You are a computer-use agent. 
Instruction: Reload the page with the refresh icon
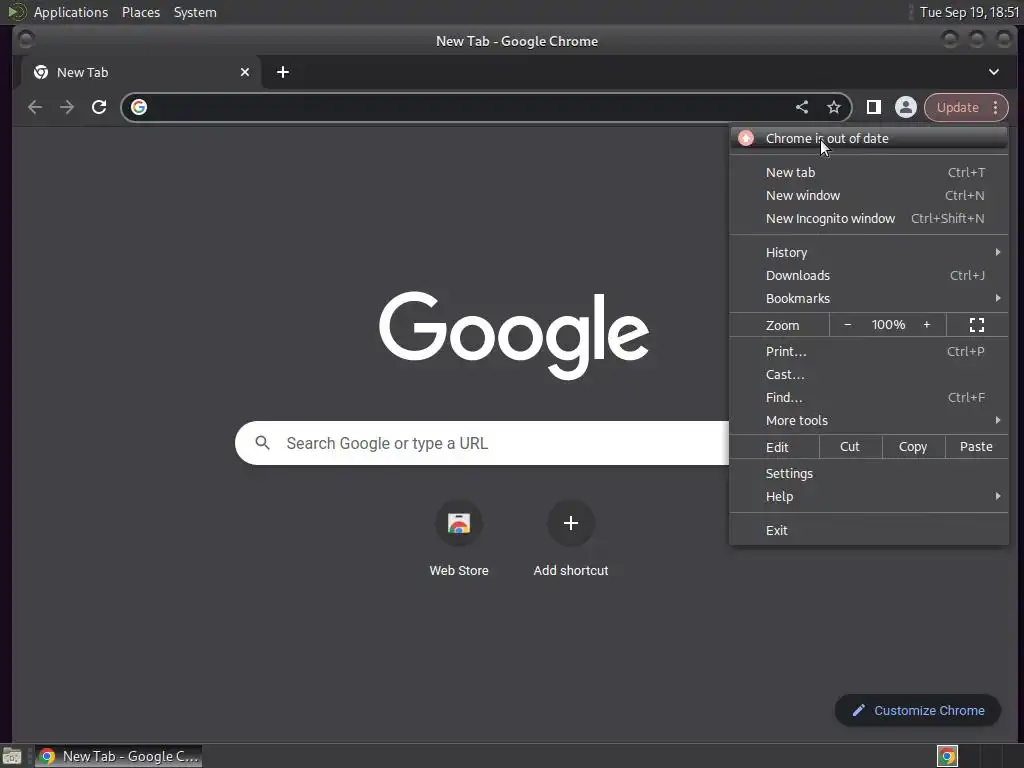tap(99, 107)
